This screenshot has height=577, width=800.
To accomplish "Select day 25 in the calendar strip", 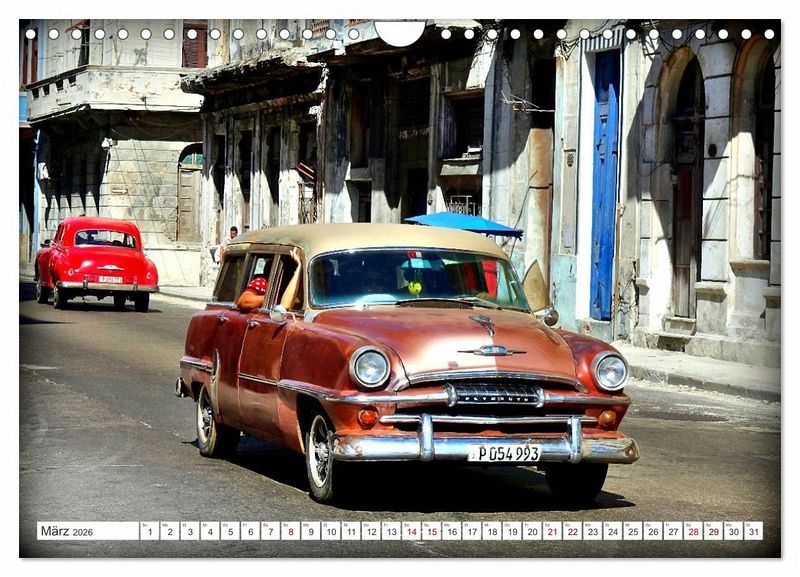I will 633,531.
